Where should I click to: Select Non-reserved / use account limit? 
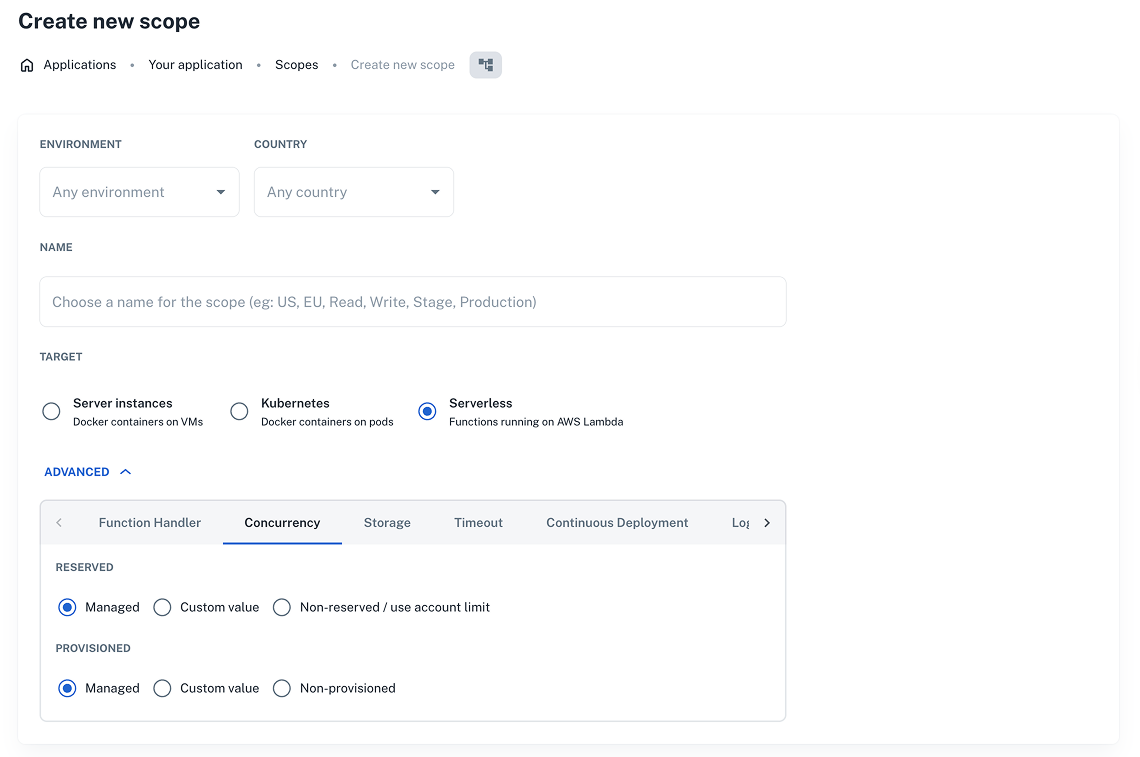[x=282, y=608]
